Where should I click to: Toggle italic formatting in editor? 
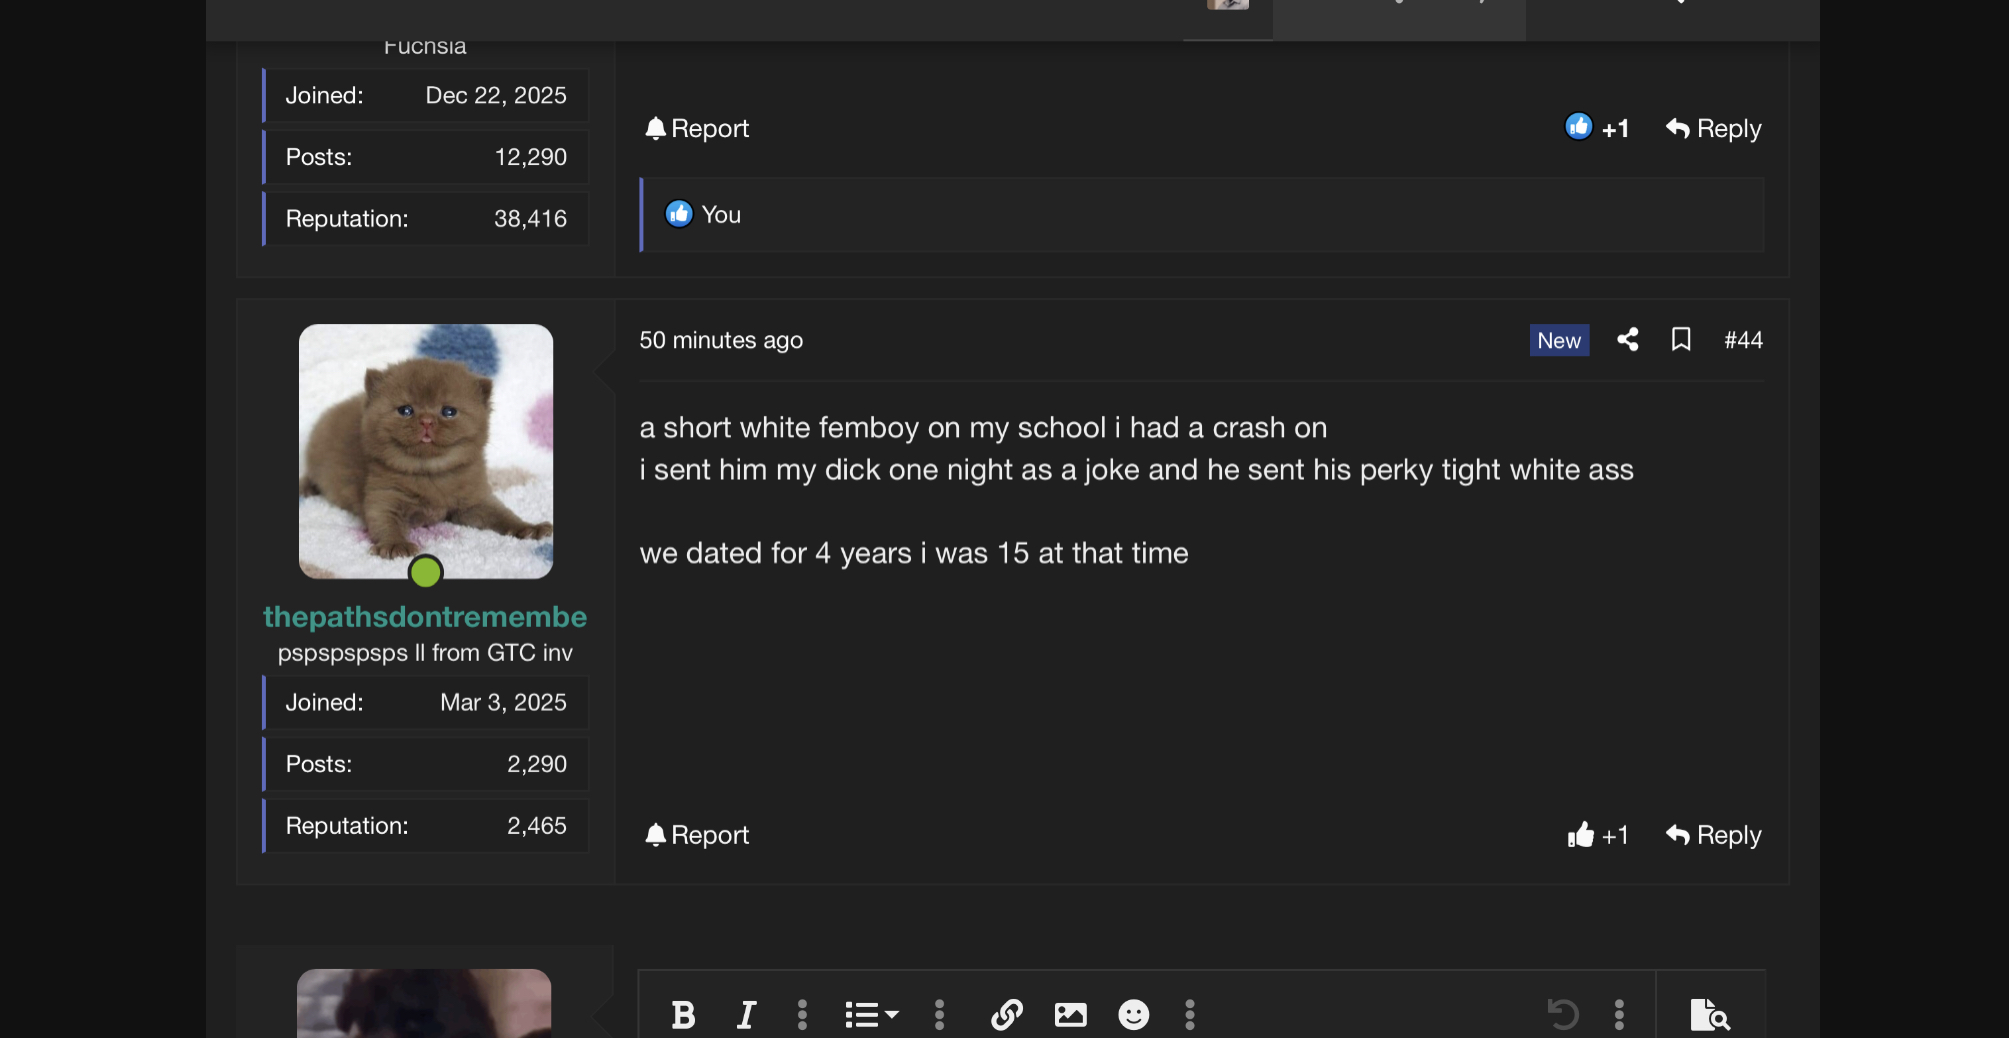point(746,1015)
